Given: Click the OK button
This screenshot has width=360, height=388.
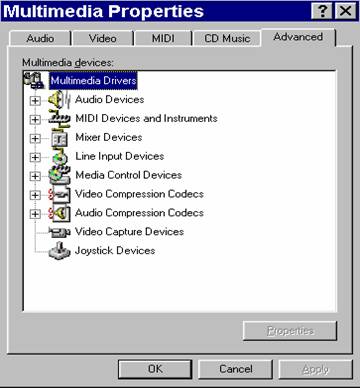Looking at the screenshot, I should tap(155, 369).
